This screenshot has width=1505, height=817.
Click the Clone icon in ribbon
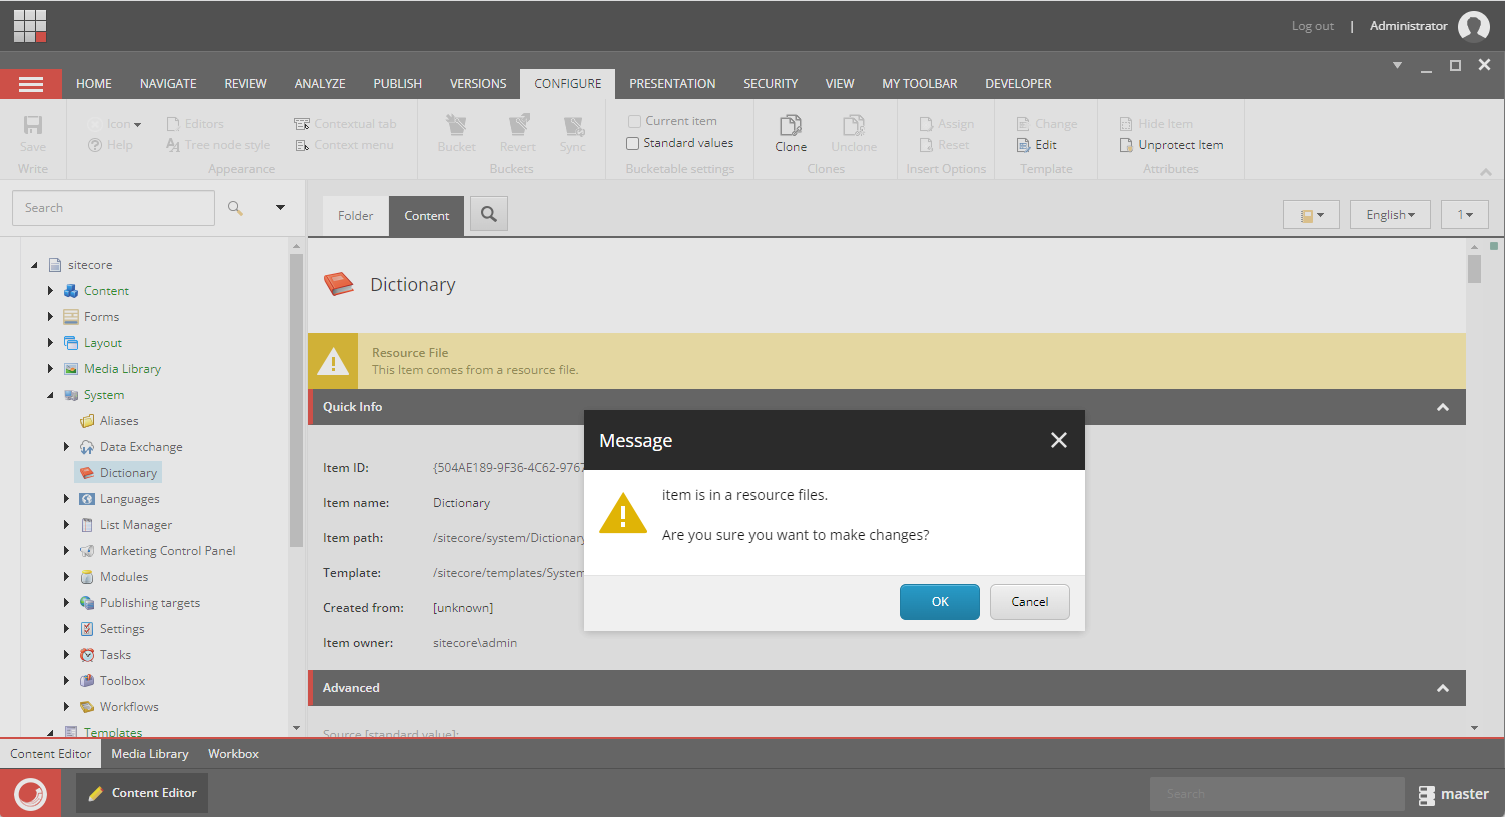click(x=791, y=125)
